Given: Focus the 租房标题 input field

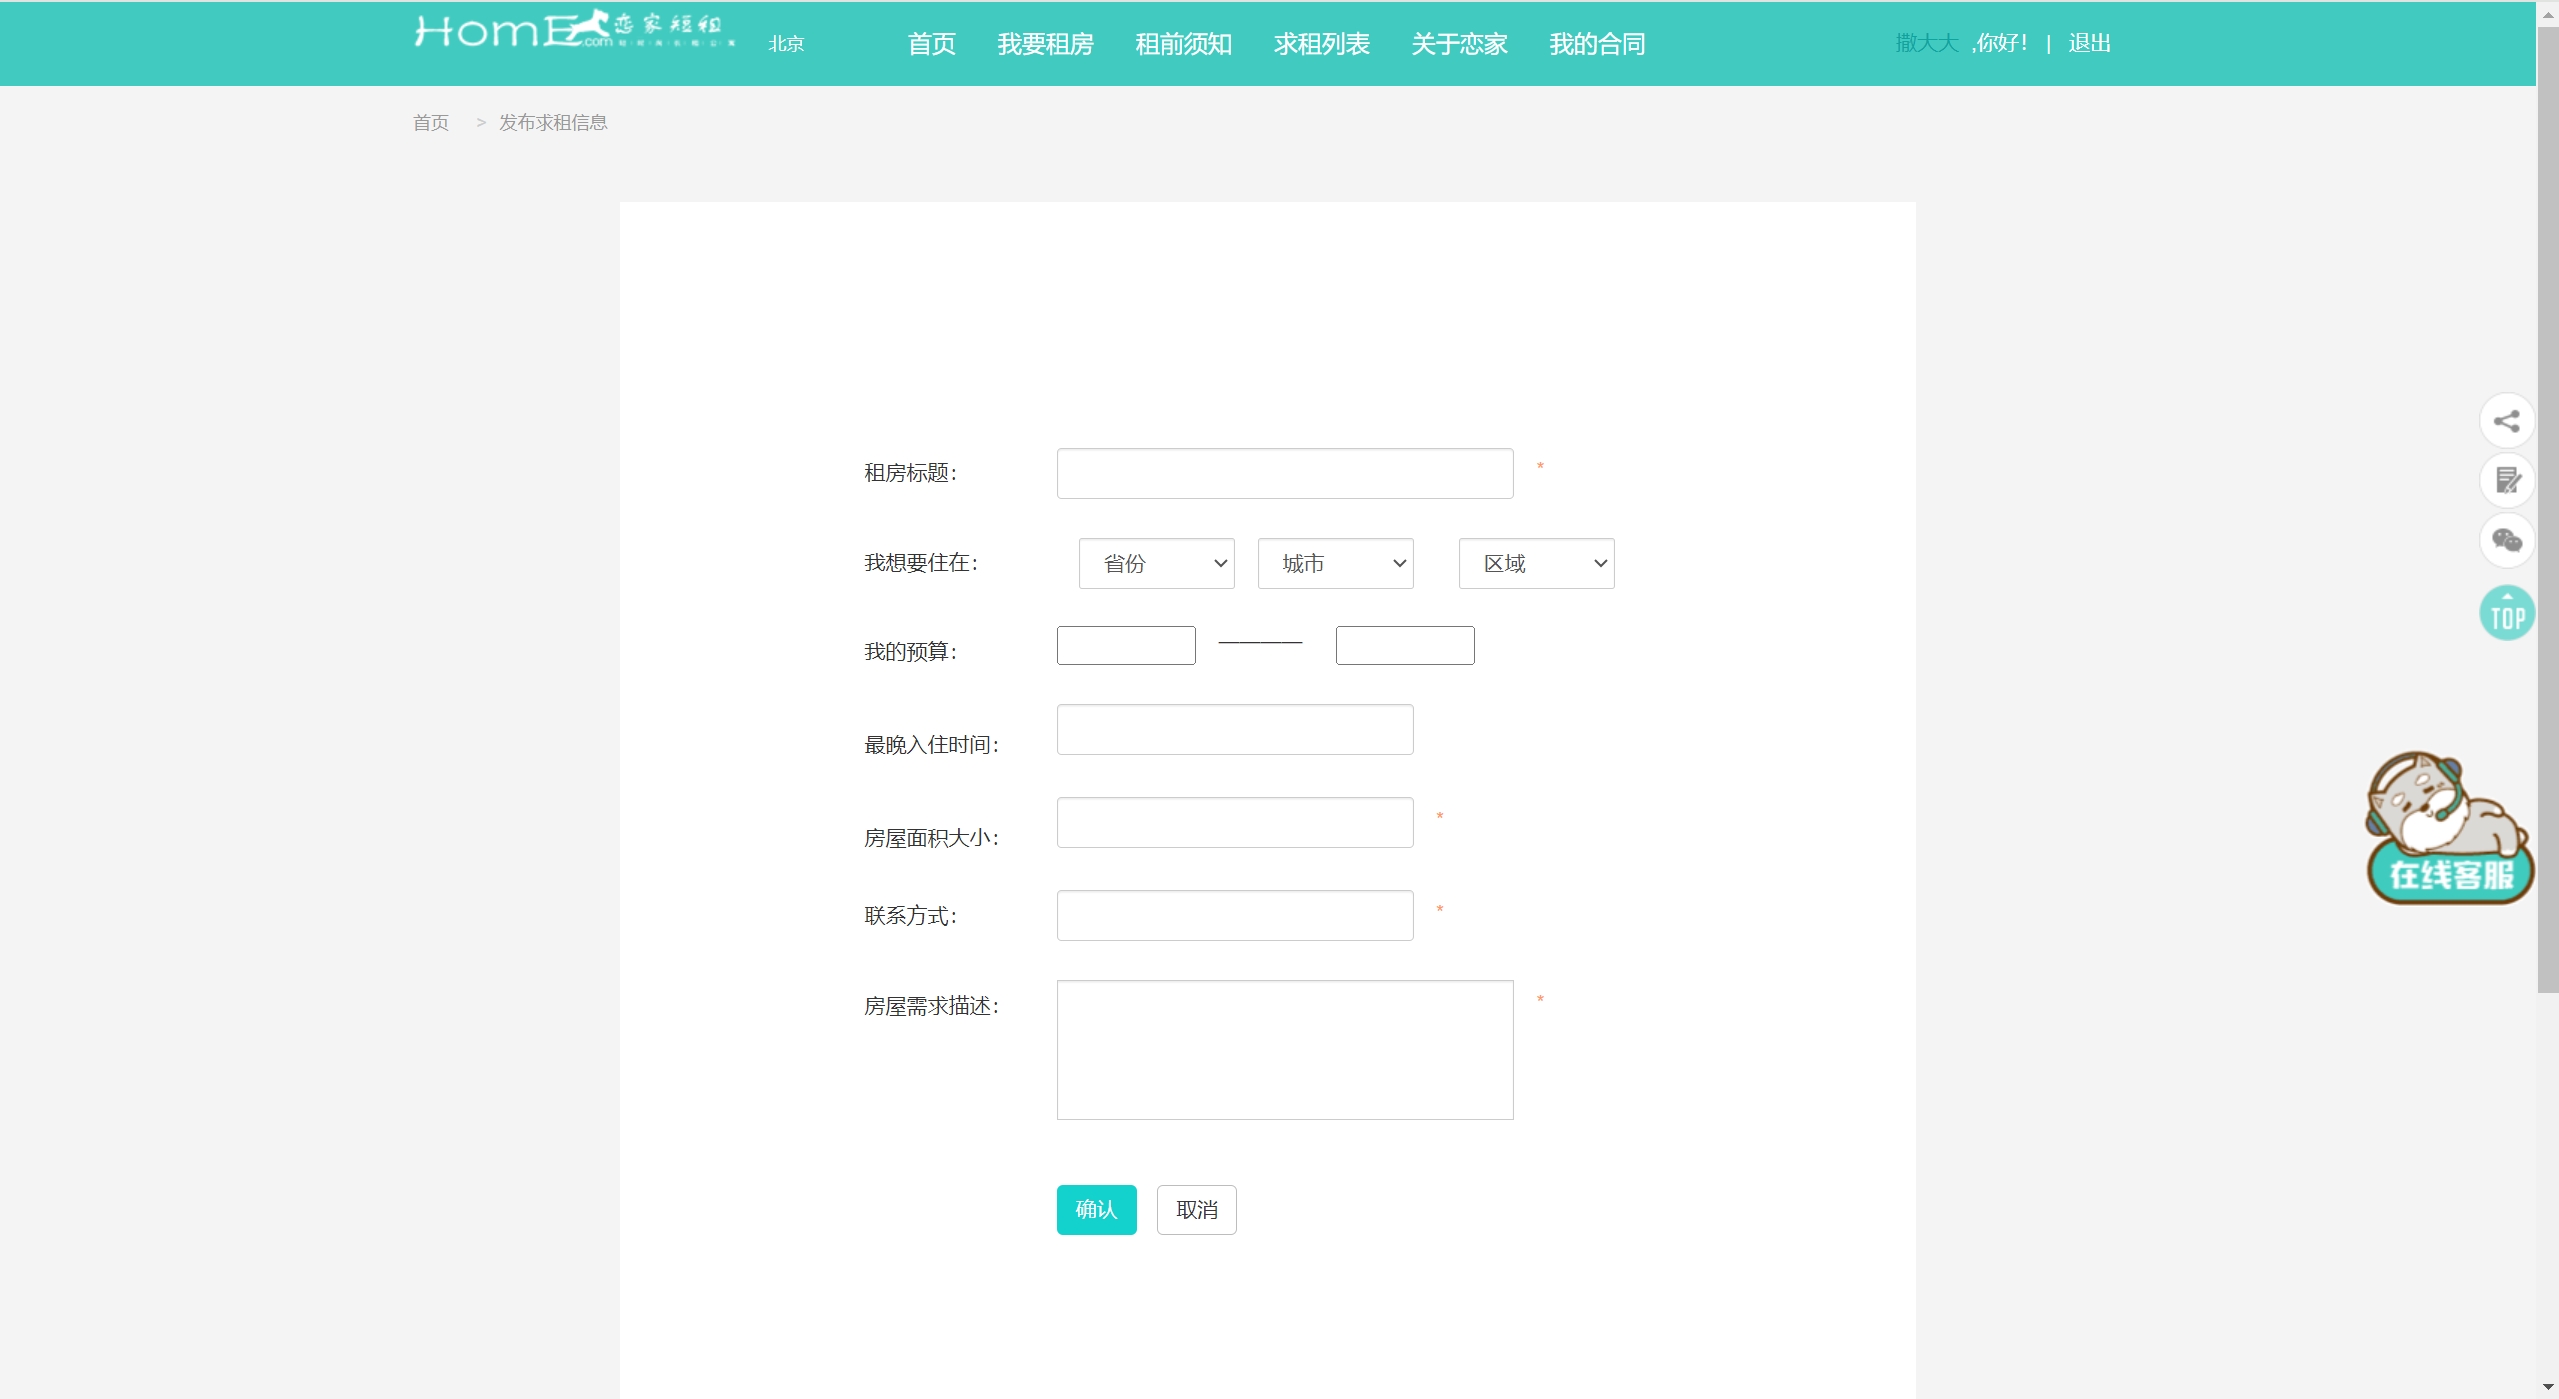Looking at the screenshot, I should (x=1284, y=474).
